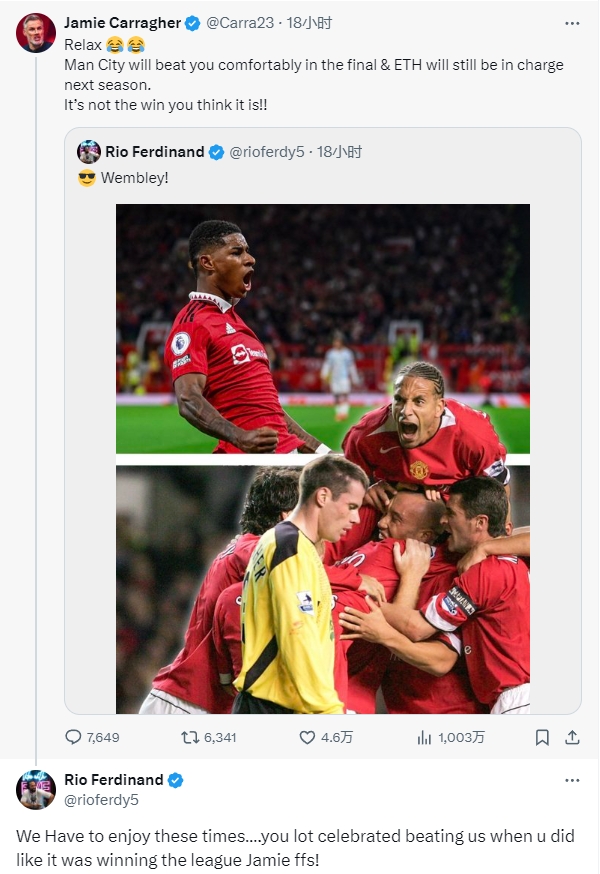Click the @rioferdy5 handle under reply
Image resolution: width=600 pixels, height=874 pixels.
click(x=101, y=800)
